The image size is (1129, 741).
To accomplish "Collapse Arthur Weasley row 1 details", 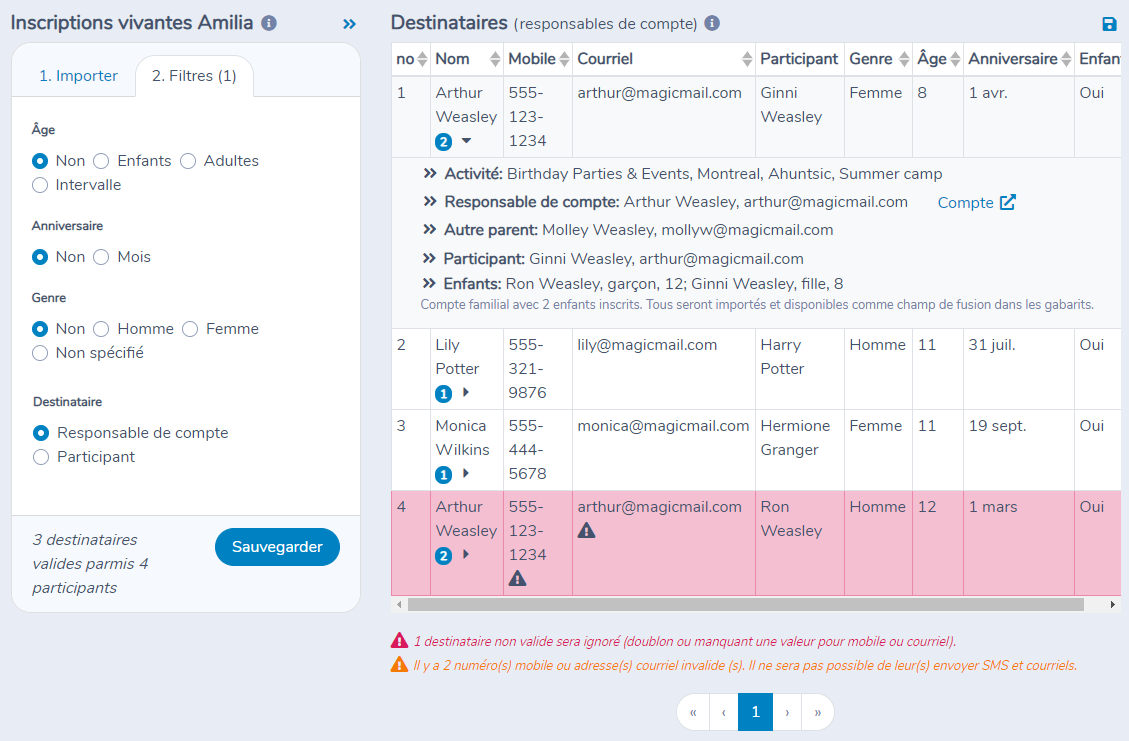I will coord(467,140).
